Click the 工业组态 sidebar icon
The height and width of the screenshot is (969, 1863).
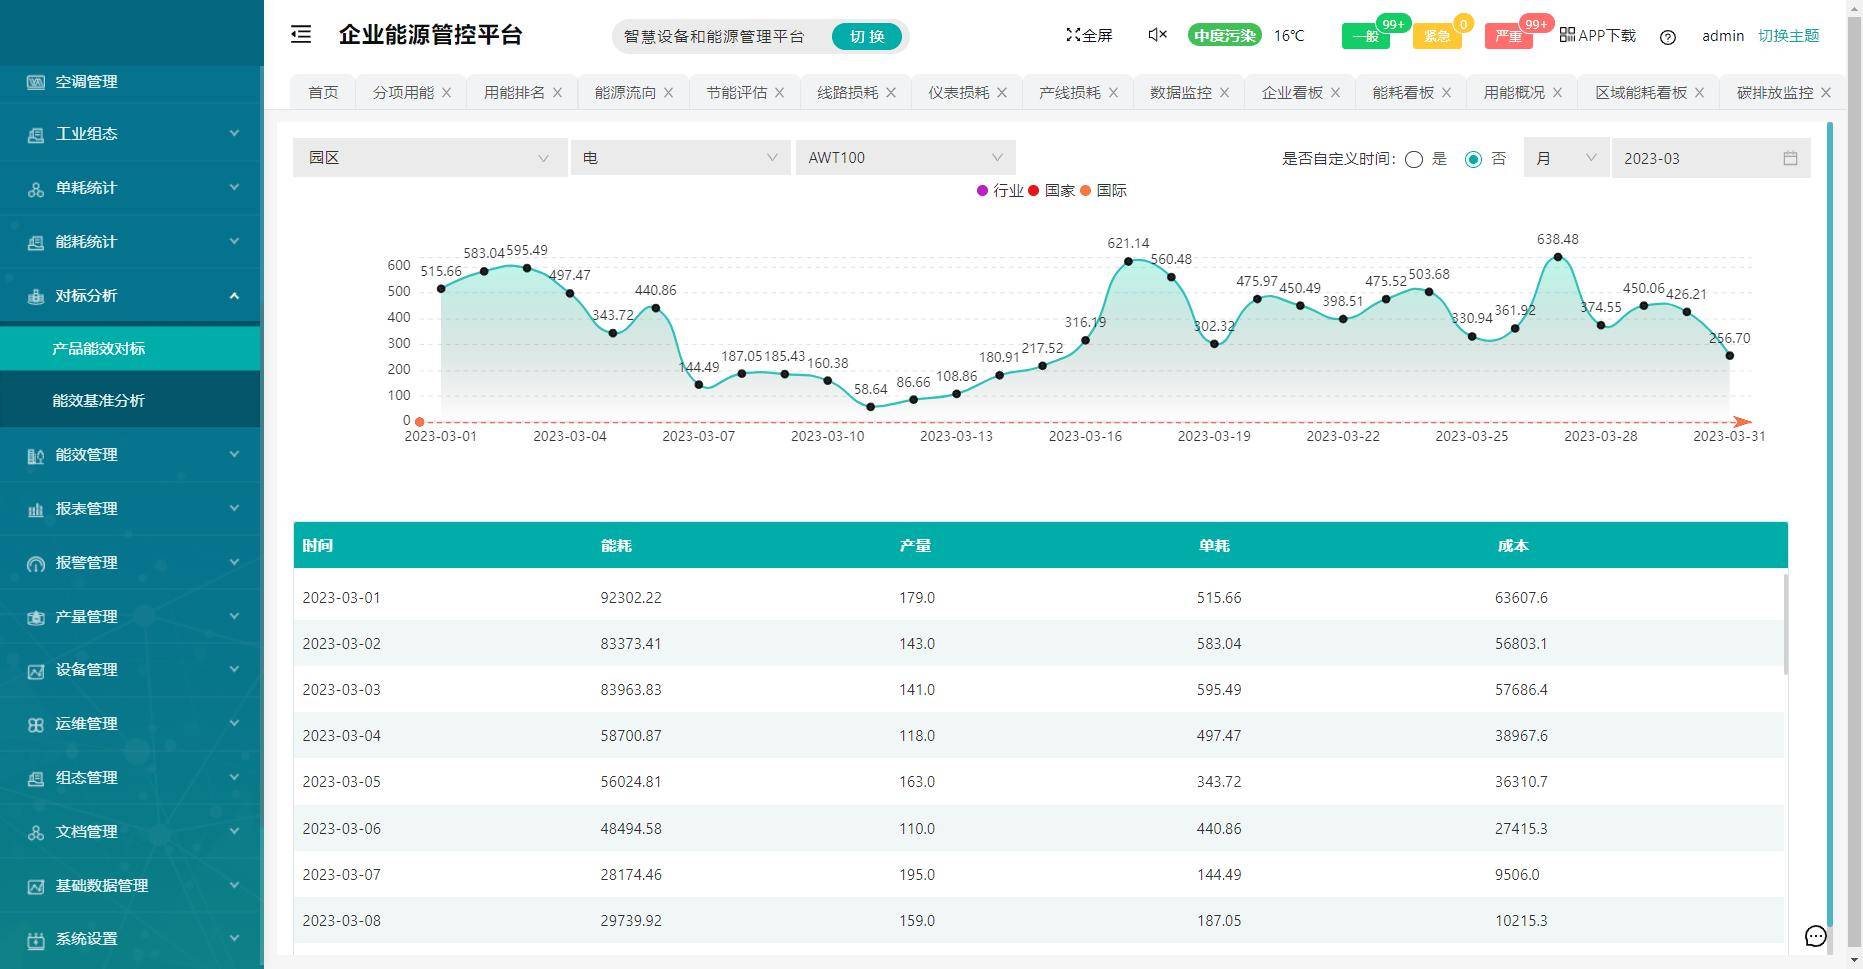pos(36,134)
